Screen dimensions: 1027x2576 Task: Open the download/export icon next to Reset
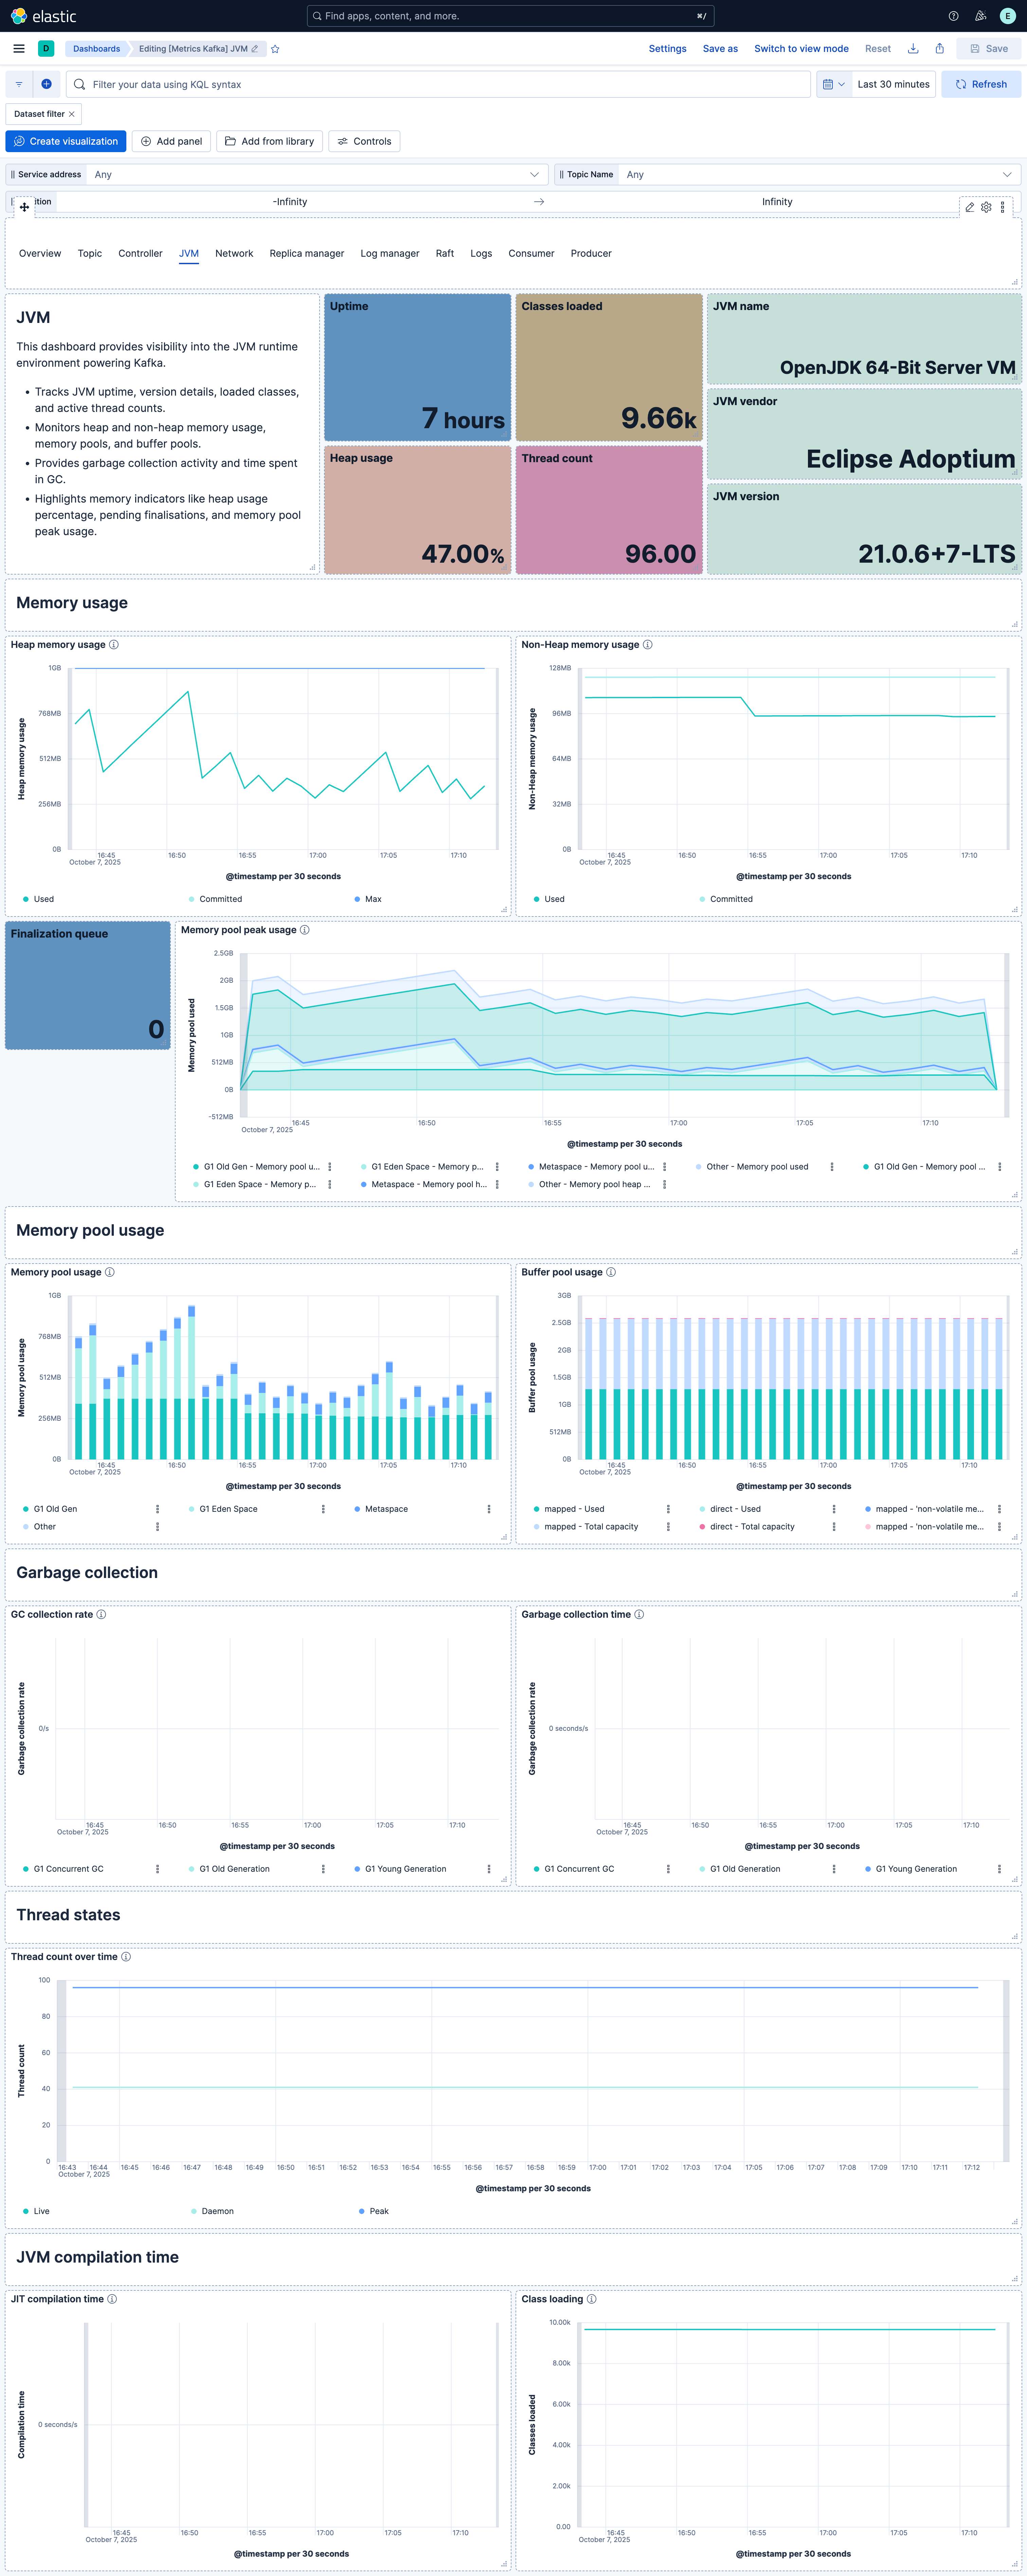pyautogui.click(x=913, y=48)
